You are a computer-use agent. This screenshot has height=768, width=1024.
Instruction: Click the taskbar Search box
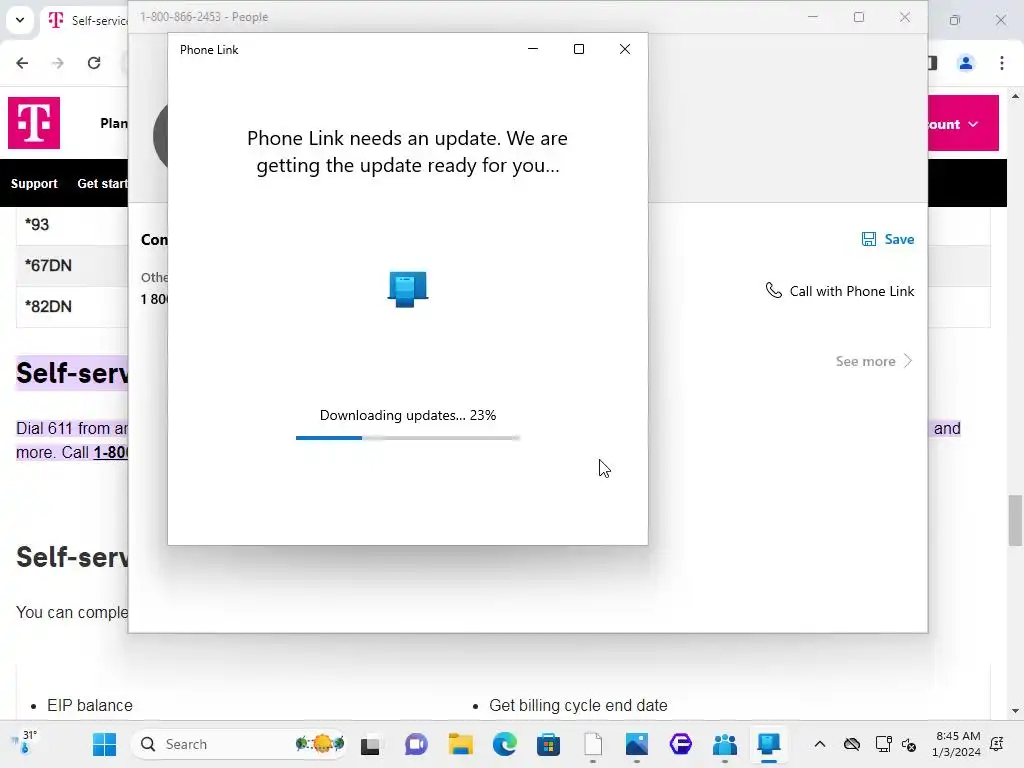[239, 744]
